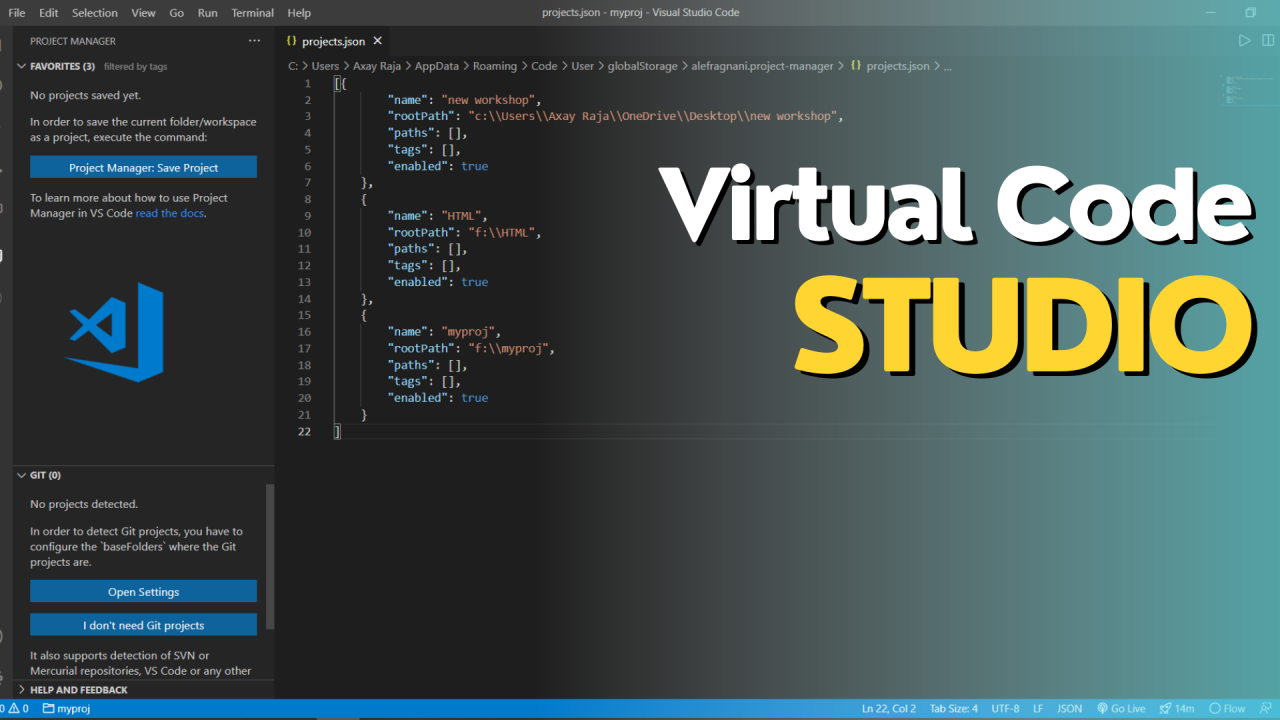
Task: Click the Split Editor icon
Action: click(x=1266, y=41)
